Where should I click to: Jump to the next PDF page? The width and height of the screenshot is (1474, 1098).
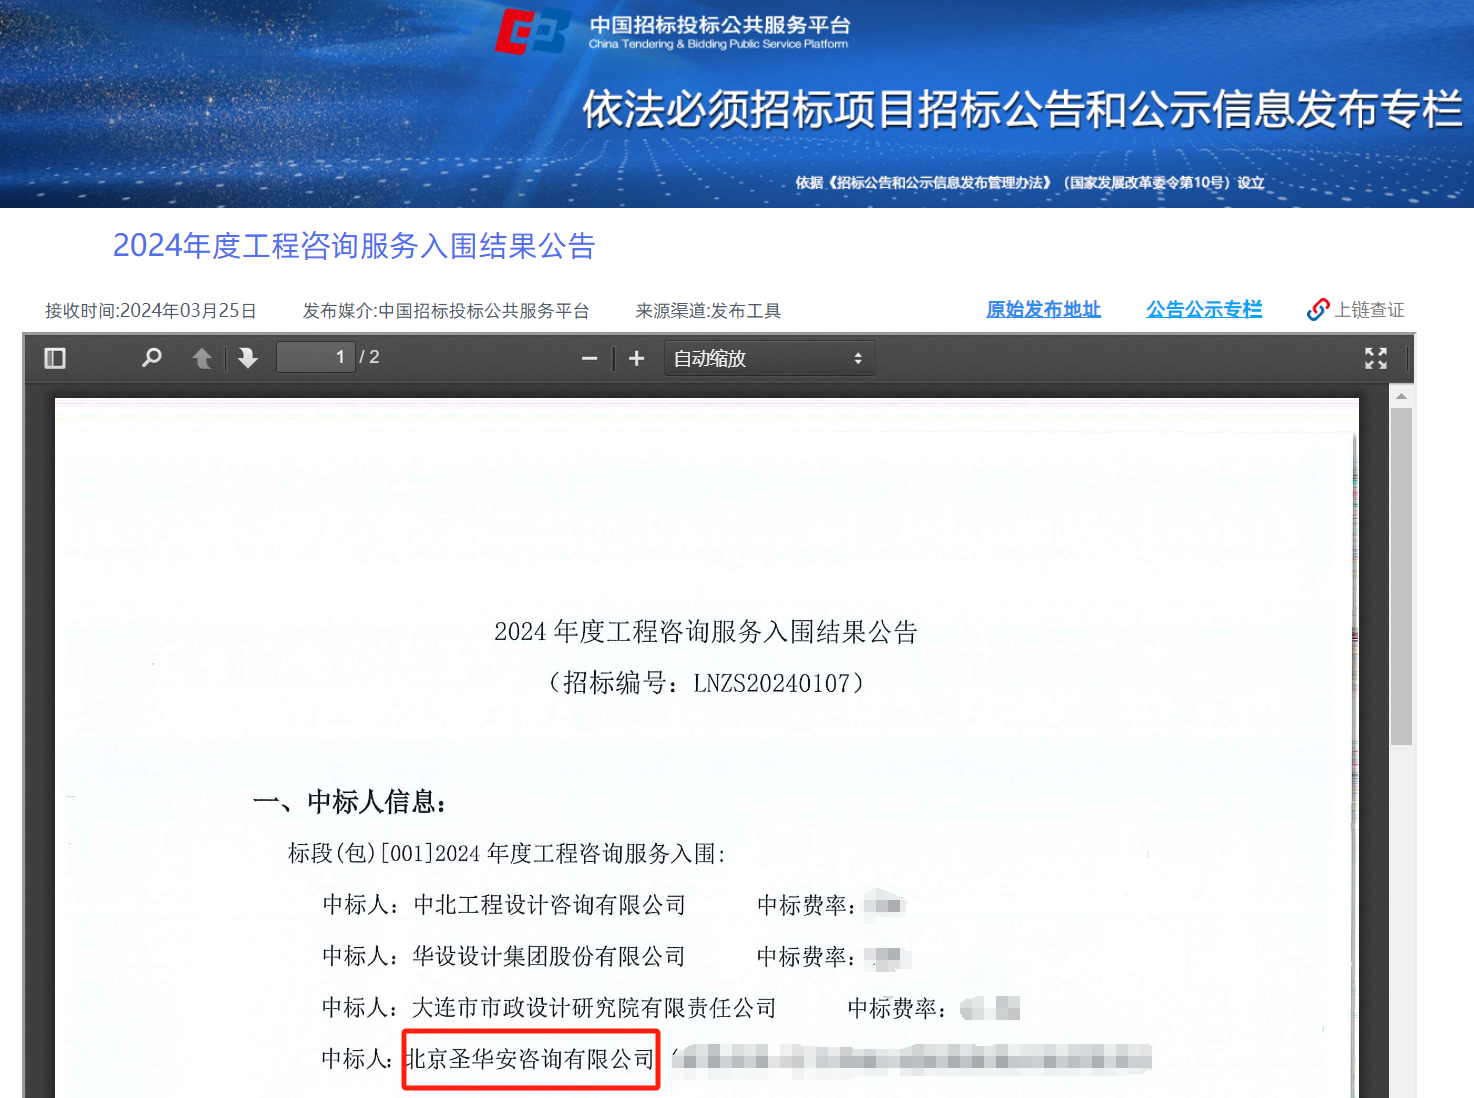tap(248, 358)
